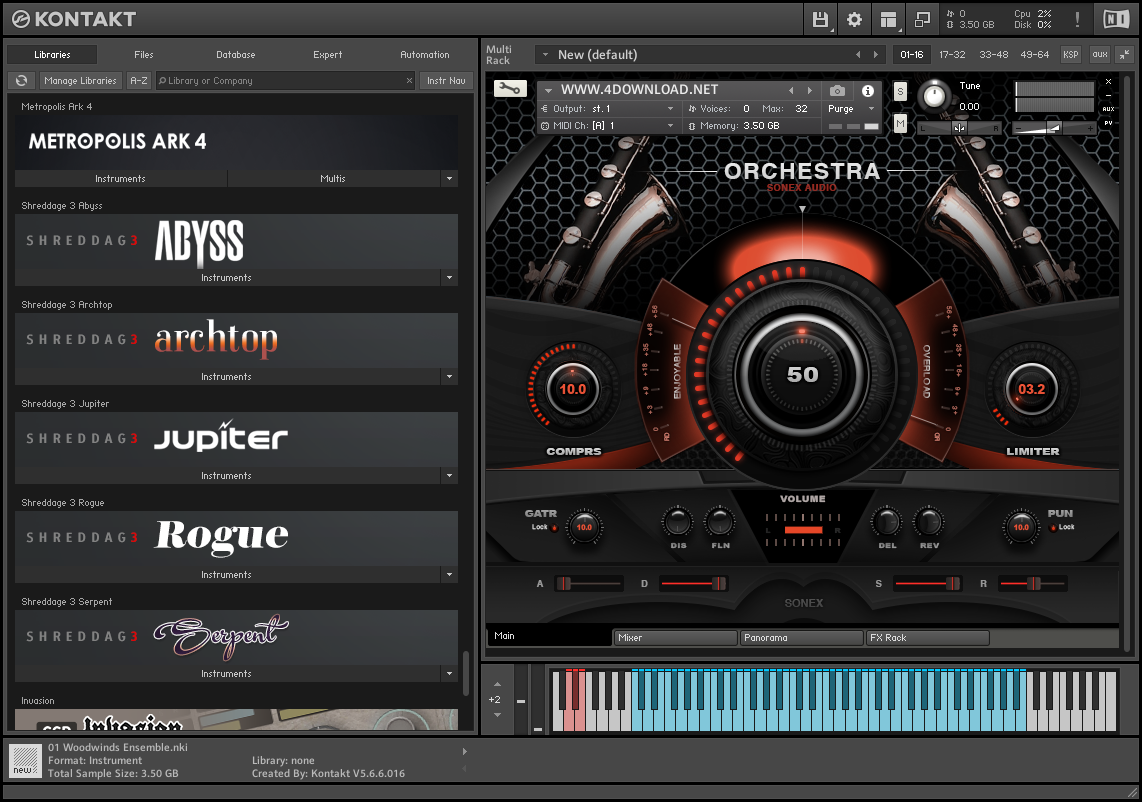Expand Metropolis Ark 4 options arrow
Viewport: 1142px width, 802px height.
click(x=449, y=178)
